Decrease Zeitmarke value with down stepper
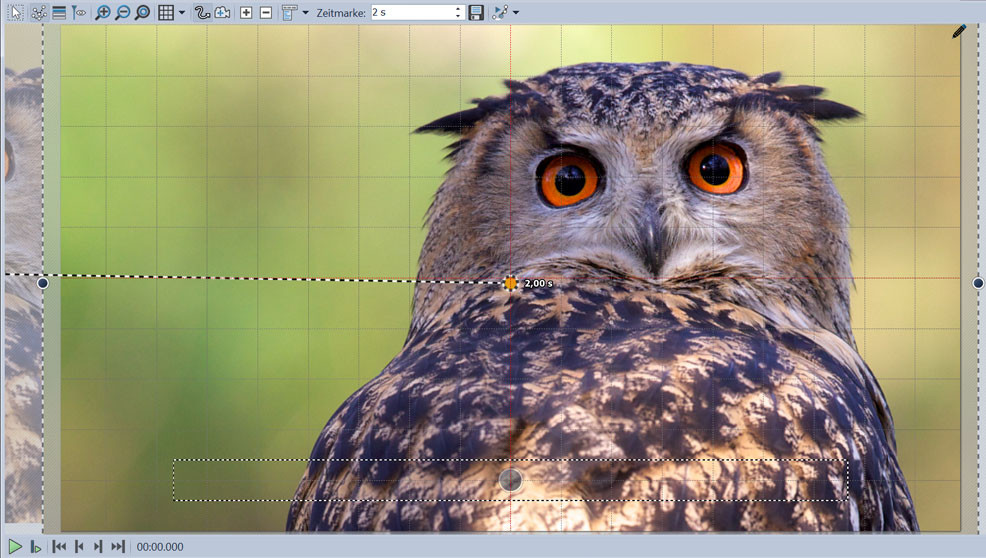The height and width of the screenshot is (558, 986). [458, 16]
